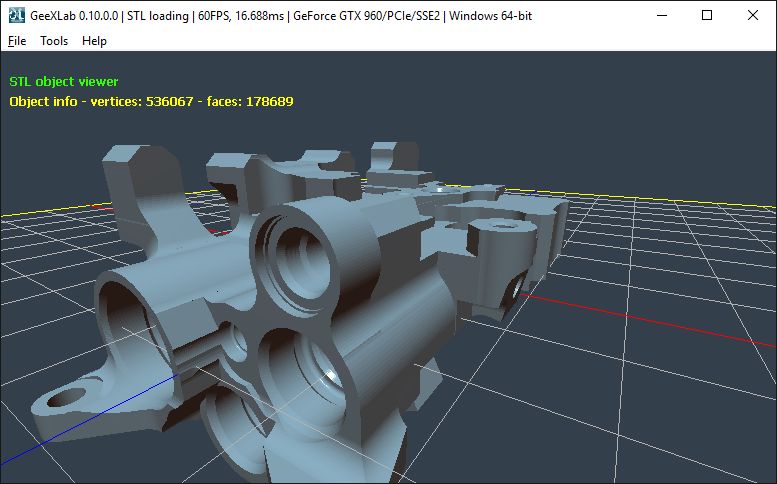Close the GeeXLab window
Image resolution: width=777 pixels, height=484 pixels.
click(753, 15)
